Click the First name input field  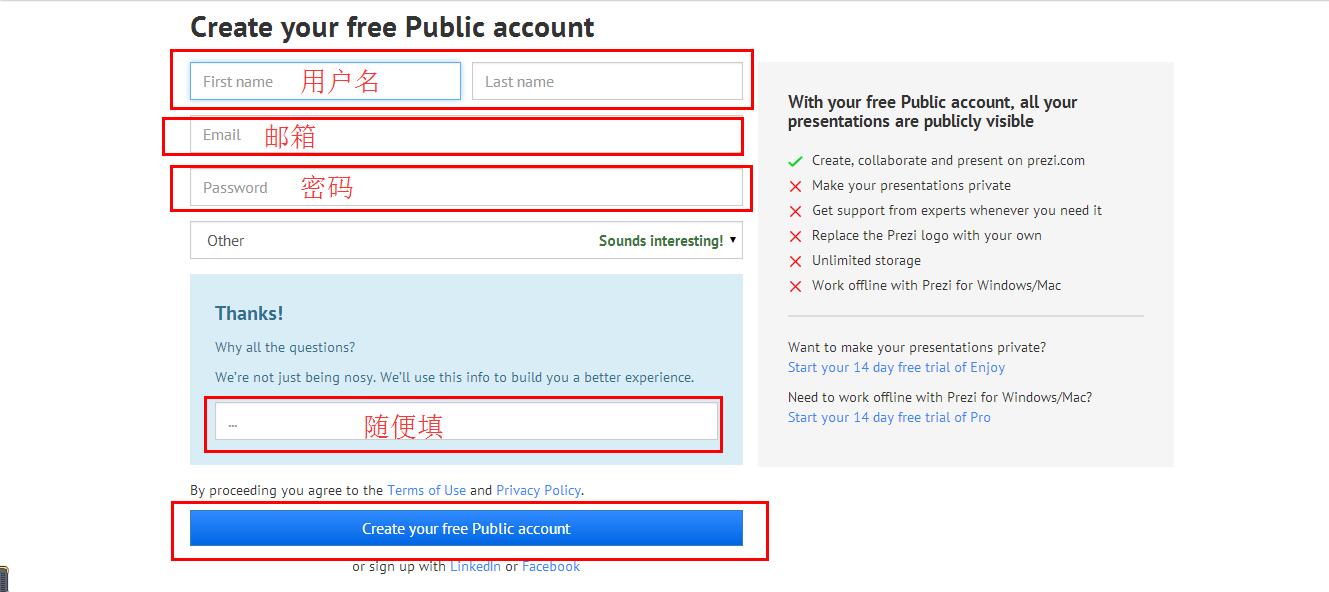325,81
